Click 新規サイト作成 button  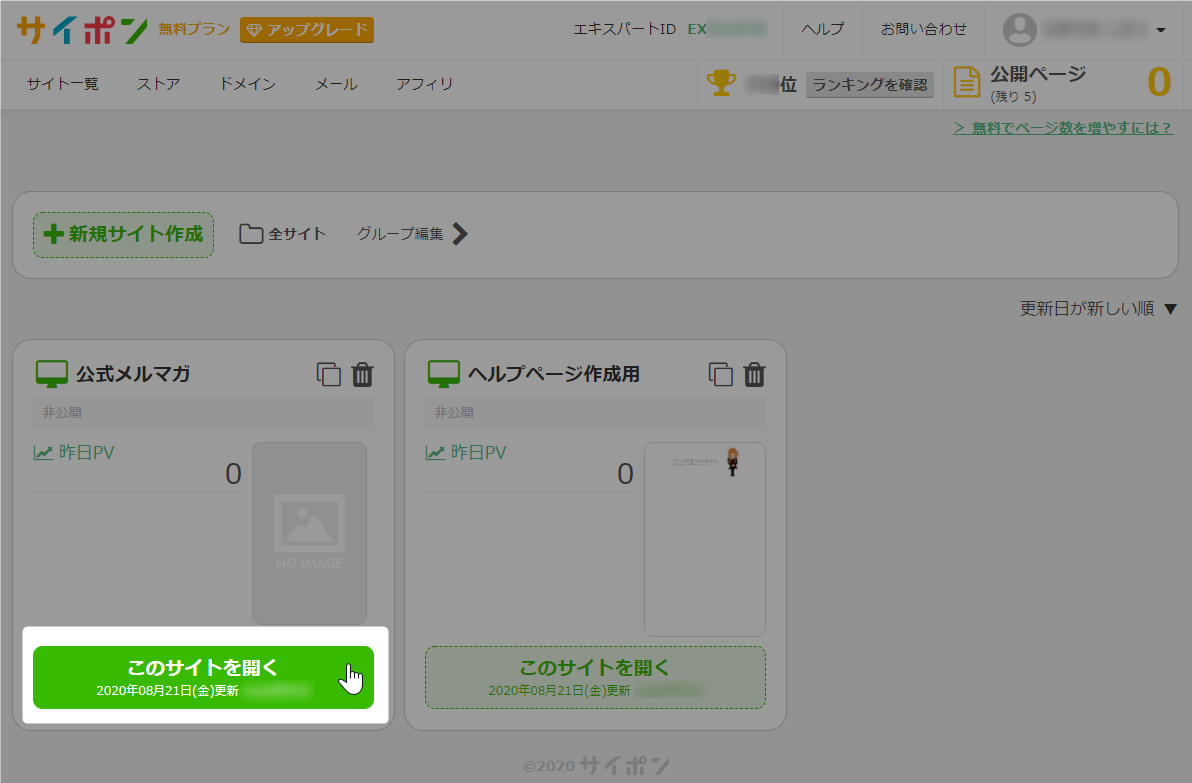coord(123,234)
